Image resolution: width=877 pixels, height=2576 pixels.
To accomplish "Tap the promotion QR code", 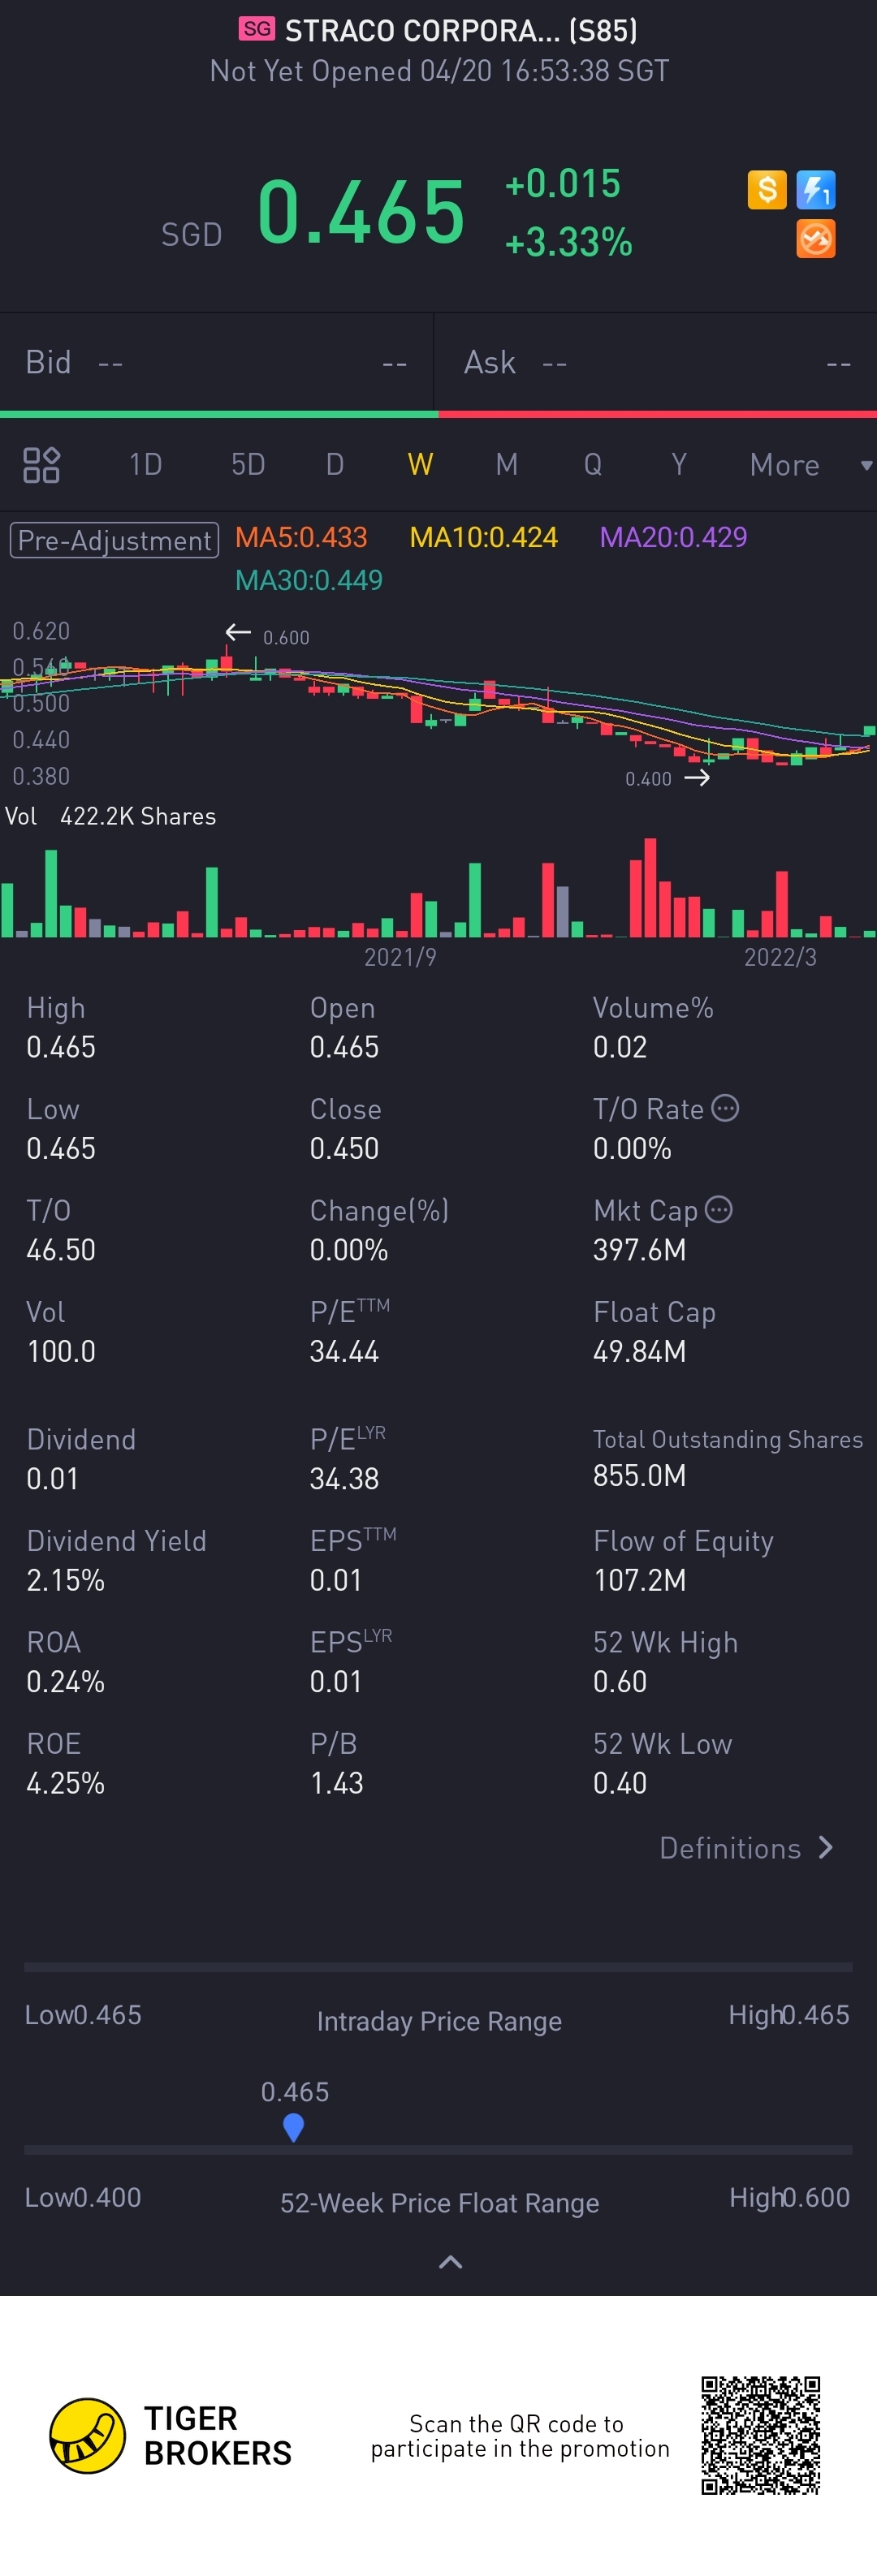I will coord(761,2436).
